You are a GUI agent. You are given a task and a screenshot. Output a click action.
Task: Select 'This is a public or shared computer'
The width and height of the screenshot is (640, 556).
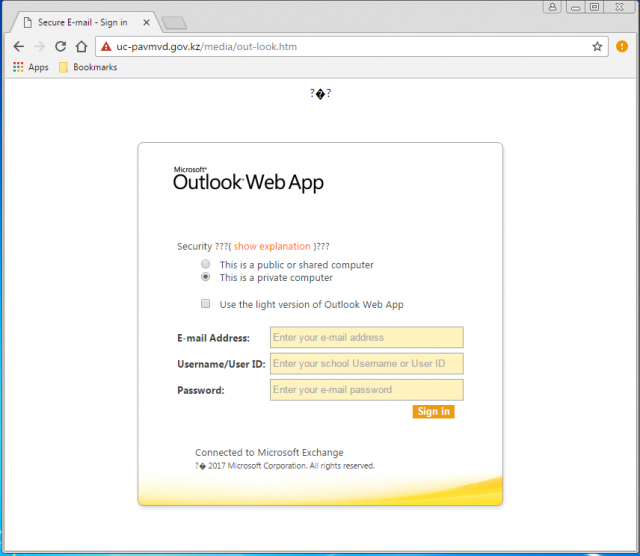pos(206,264)
